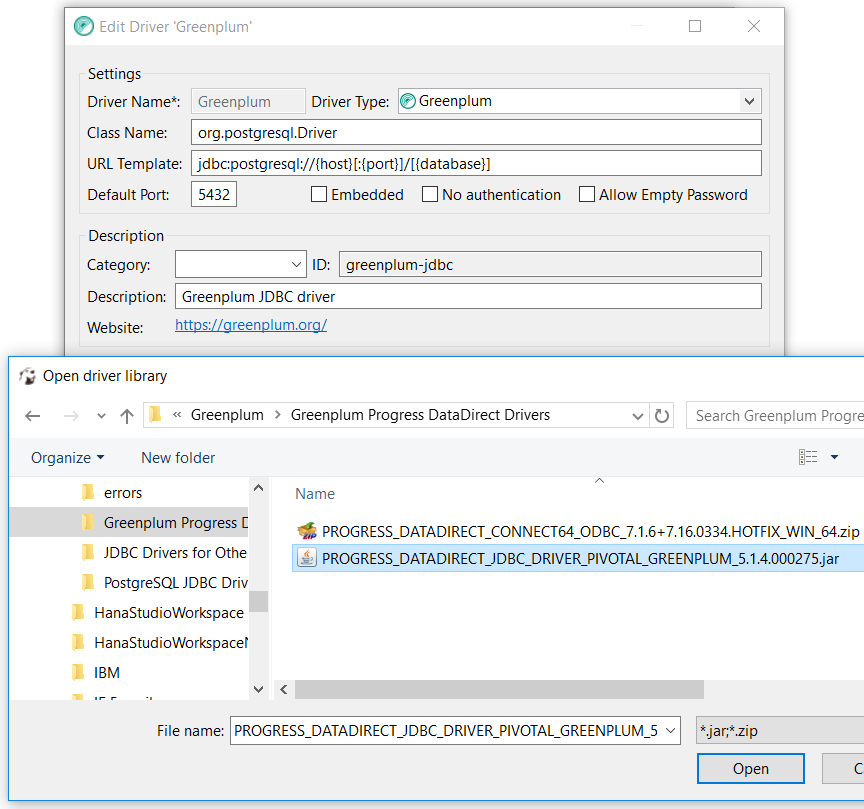This screenshot has height=809, width=864.
Task: Select JDBC Drivers for Other folder
Action: point(175,553)
